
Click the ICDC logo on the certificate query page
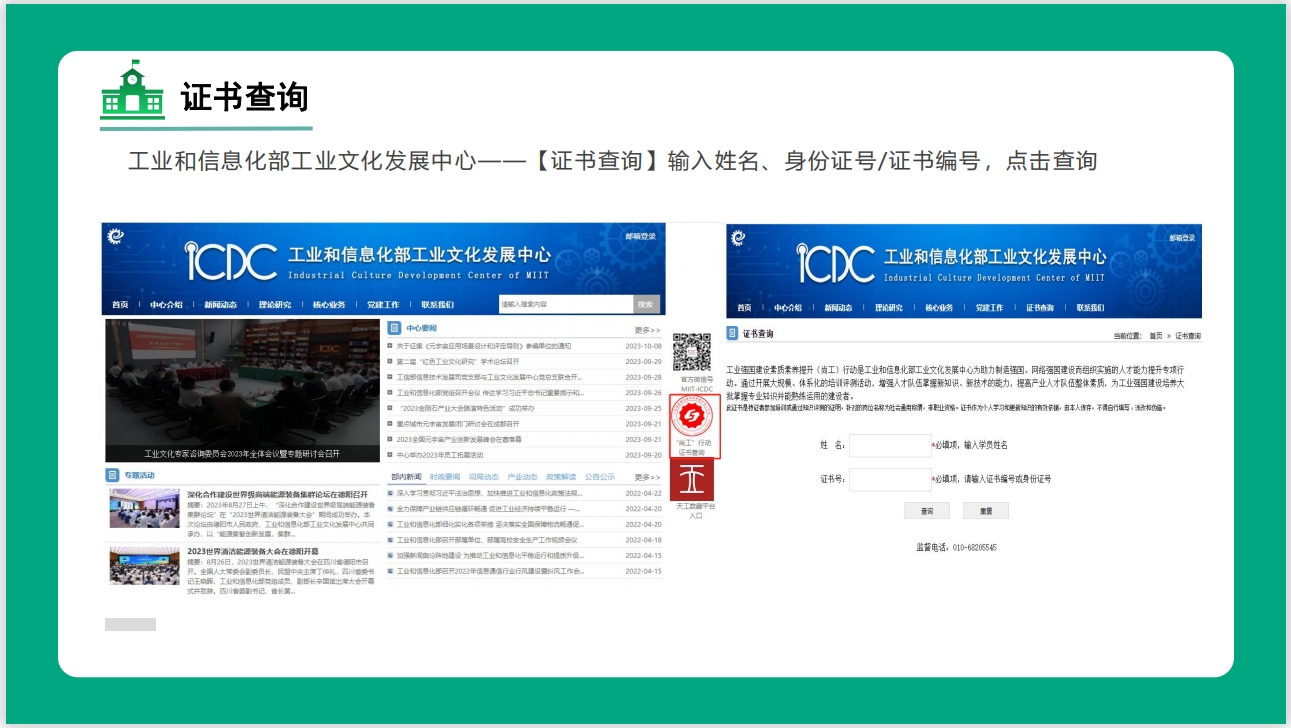pyautogui.click(x=837, y=263)
